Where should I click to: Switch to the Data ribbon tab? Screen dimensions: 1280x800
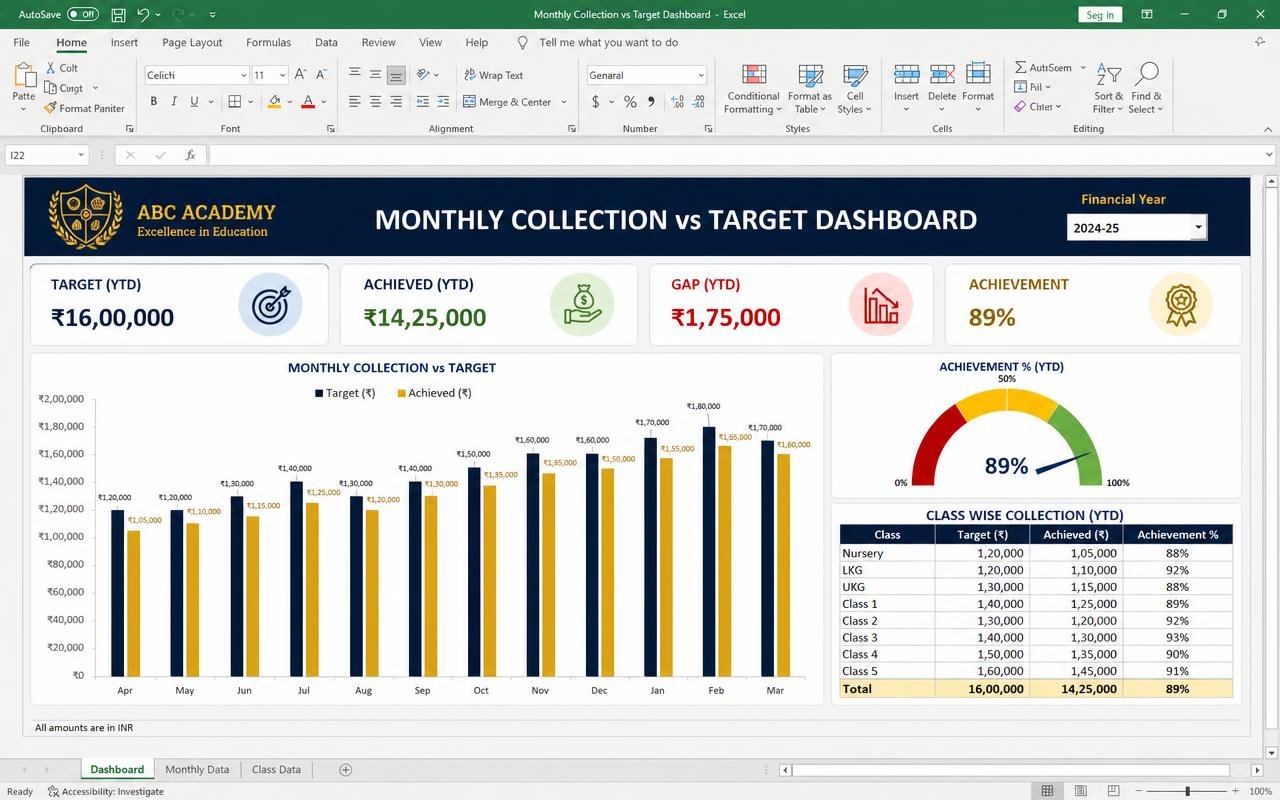pyautogui.click(x=326, y=42)
